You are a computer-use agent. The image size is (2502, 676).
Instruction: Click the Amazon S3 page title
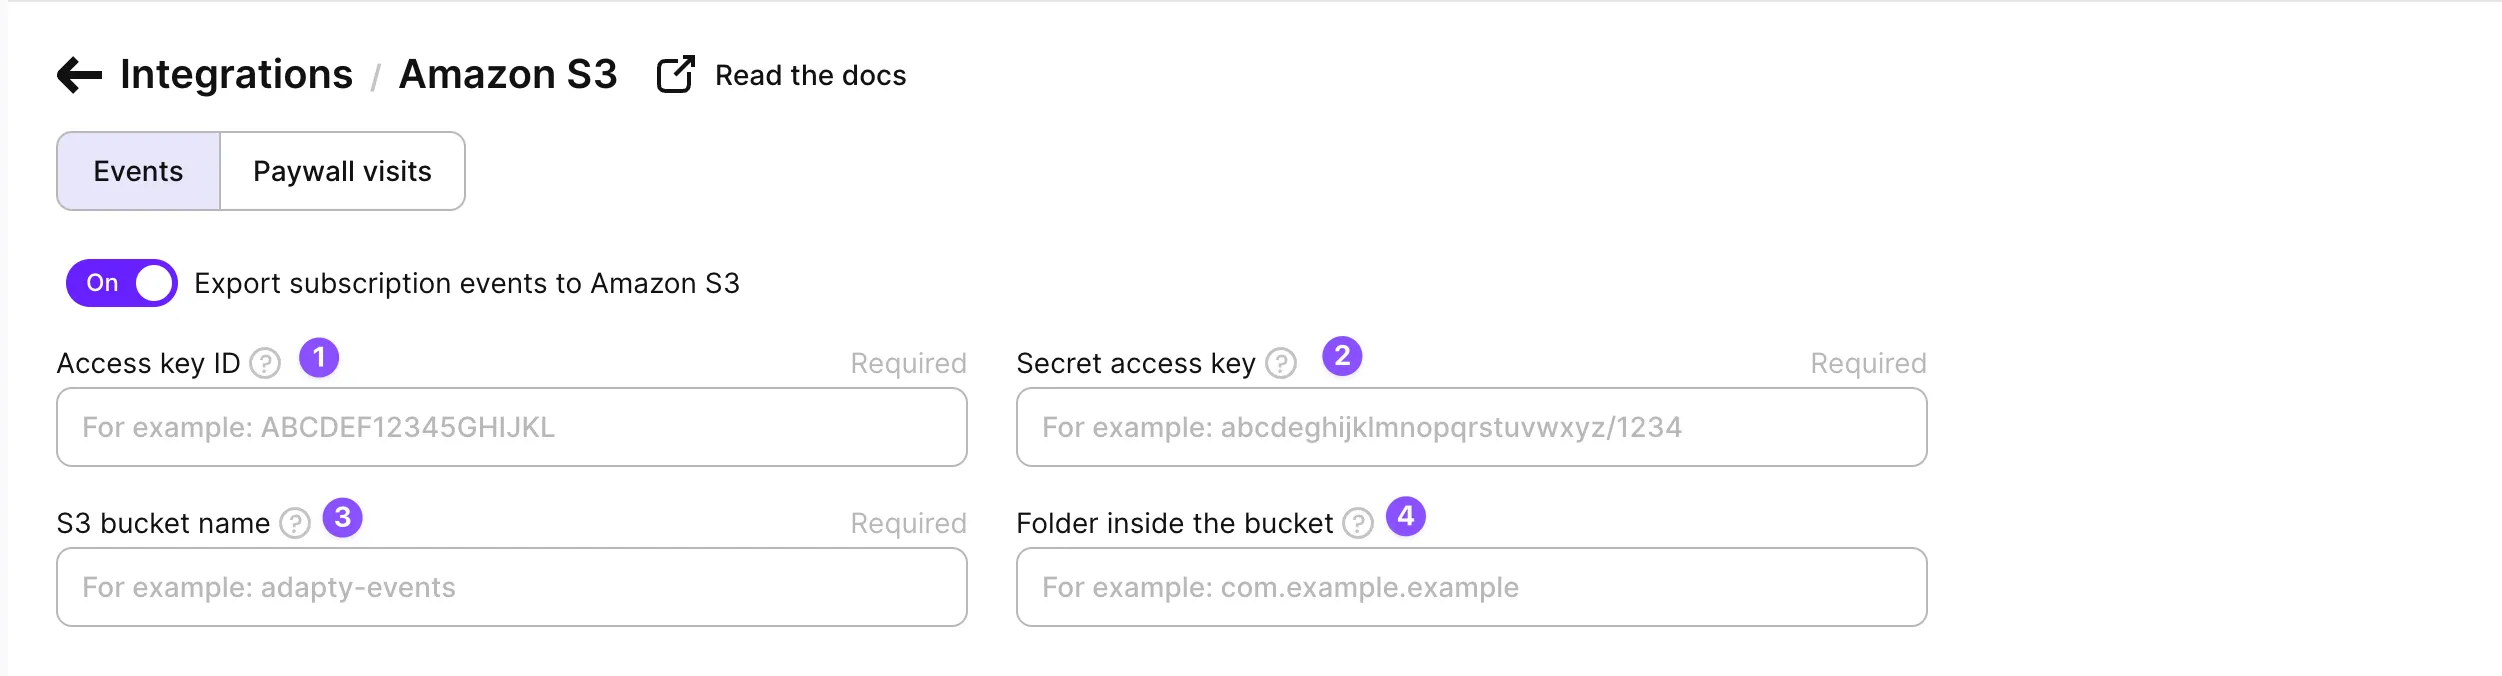point(508,75)
